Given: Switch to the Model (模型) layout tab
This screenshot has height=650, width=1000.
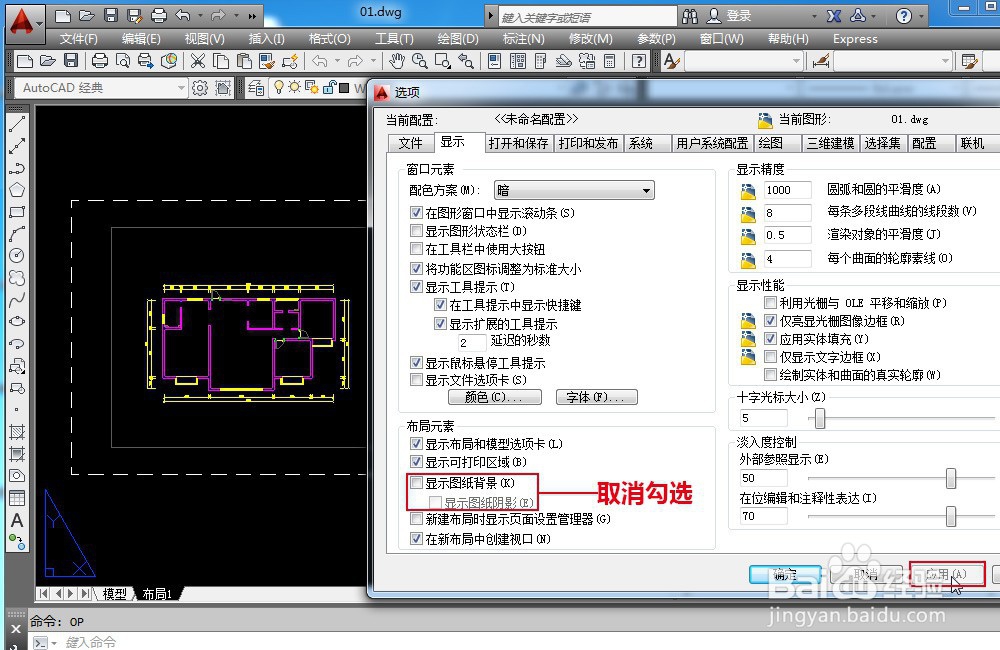Looking at the screenshot, I should (115, 594).
